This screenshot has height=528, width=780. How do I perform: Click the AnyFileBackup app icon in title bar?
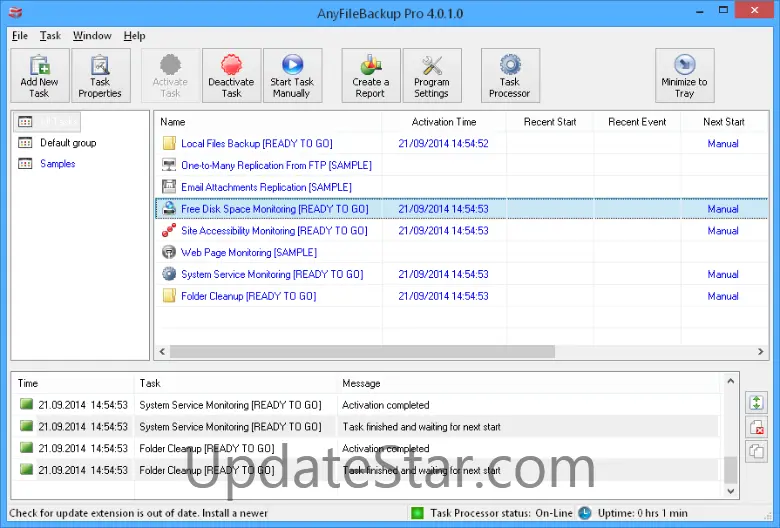pos(15,12)
